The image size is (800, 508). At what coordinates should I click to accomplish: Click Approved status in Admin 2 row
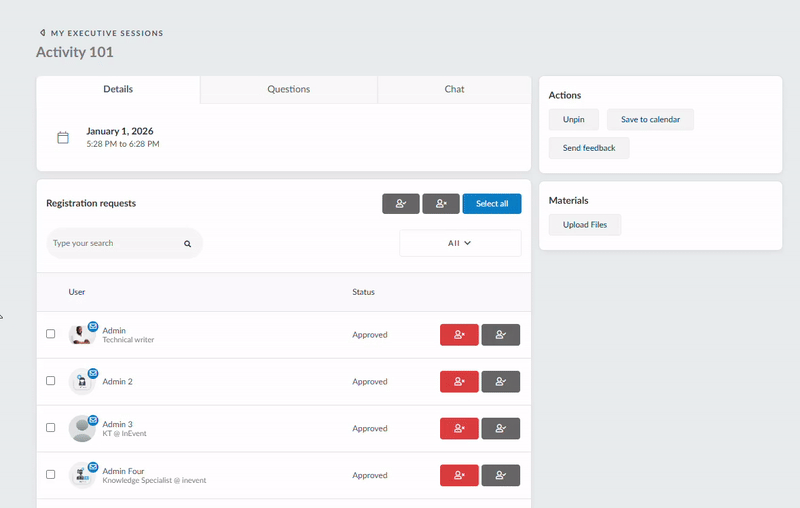pos(370,382)
